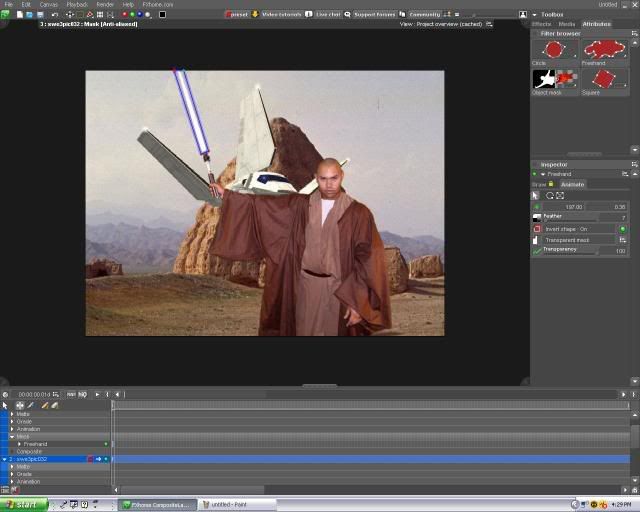Image resolution: width=640 pixels, height=512 pixels.
Task: Open the Edit menu
Action: click(x=26, y=4)
